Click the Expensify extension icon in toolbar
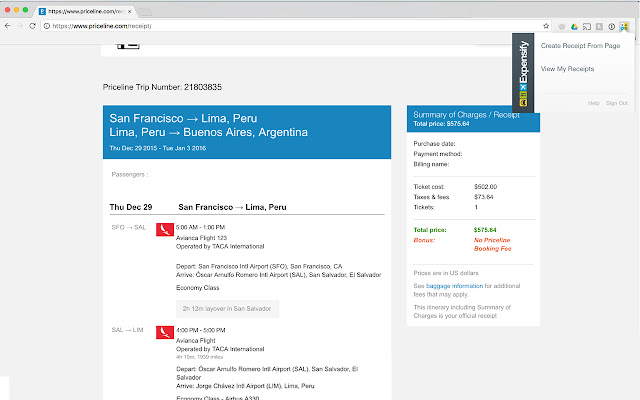Image resolution: width=640 pixels, height=400 pixels. [624, 27]
